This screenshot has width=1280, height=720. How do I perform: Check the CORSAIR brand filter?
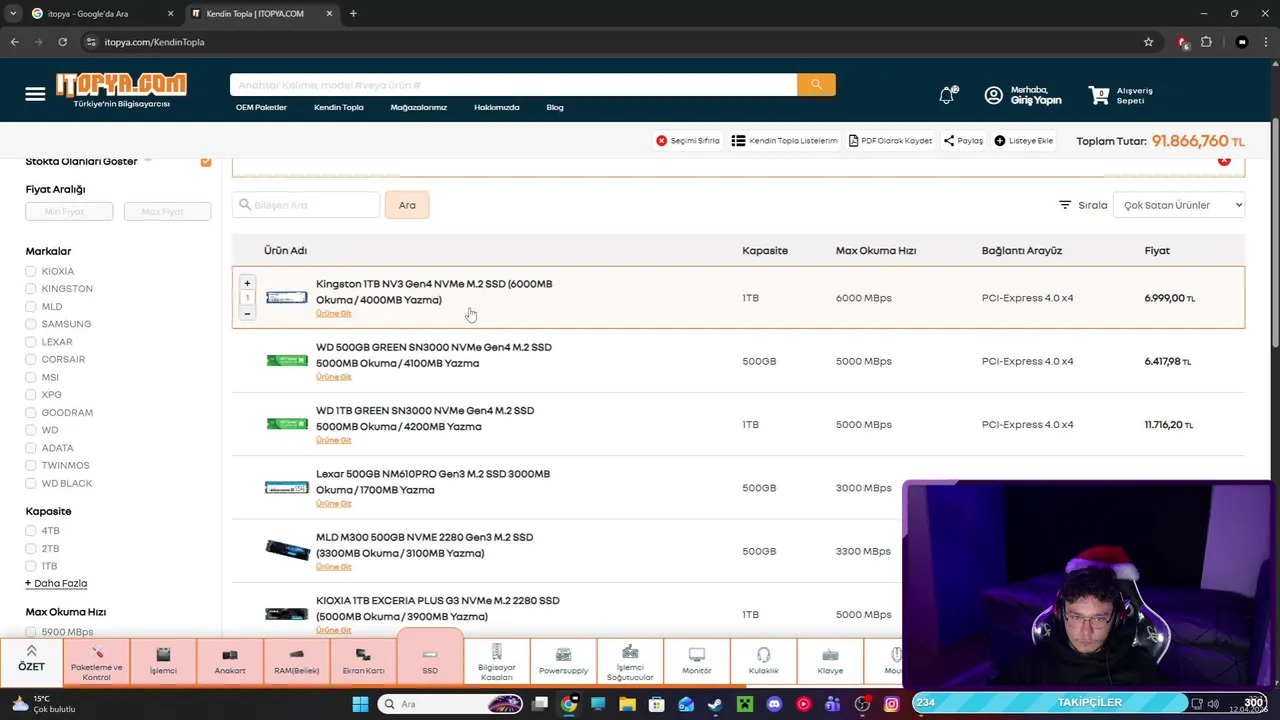[x=31, y=359]
